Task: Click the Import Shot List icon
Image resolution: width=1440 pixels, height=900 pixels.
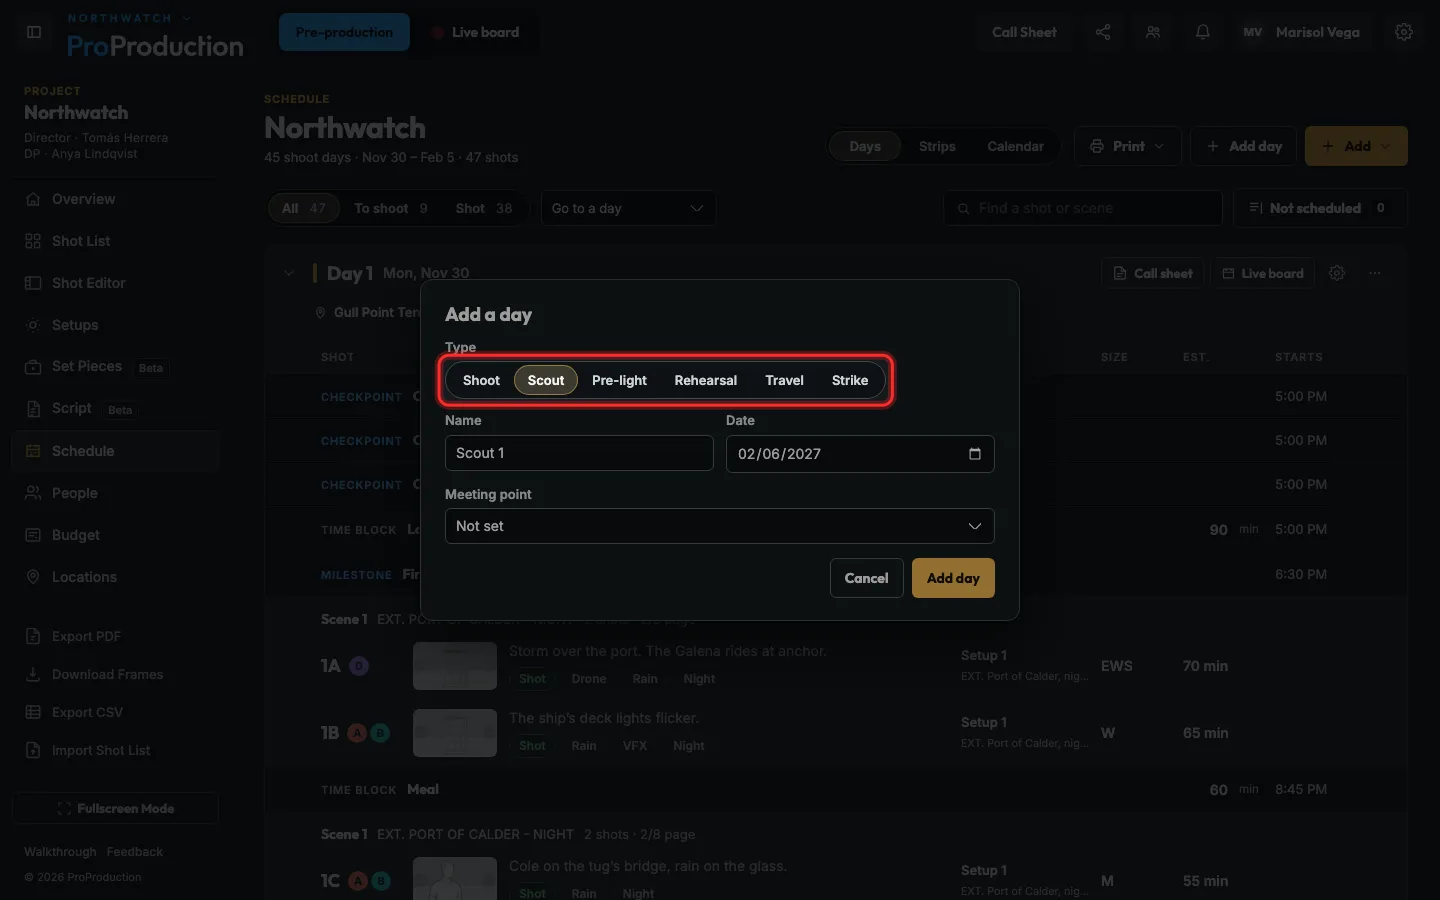Action: [x=33, y=750]
